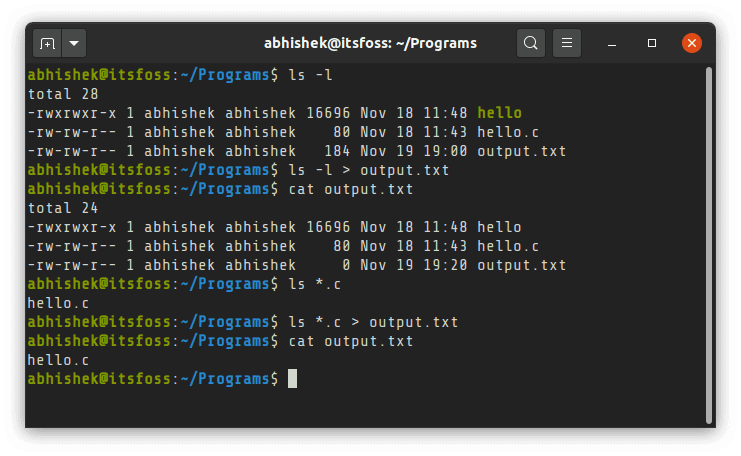Click the "ls -l > output.txt" command text

click(x=368, y=170)
